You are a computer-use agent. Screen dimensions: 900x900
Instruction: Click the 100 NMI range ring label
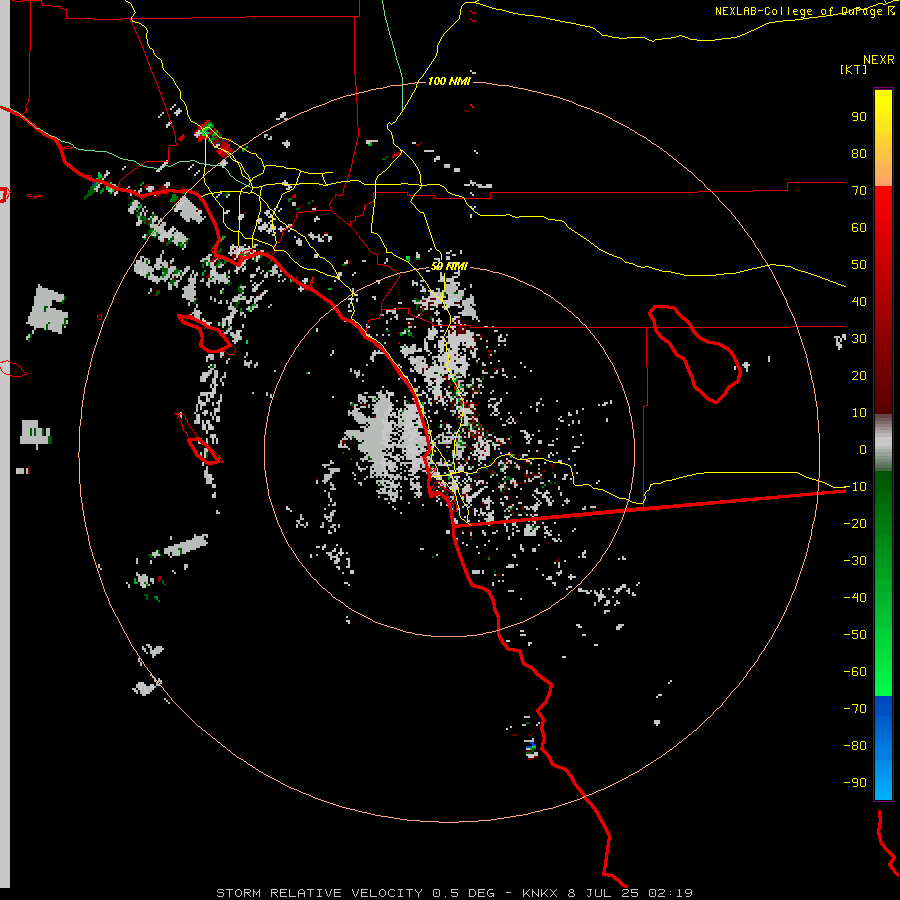[449, 82]
